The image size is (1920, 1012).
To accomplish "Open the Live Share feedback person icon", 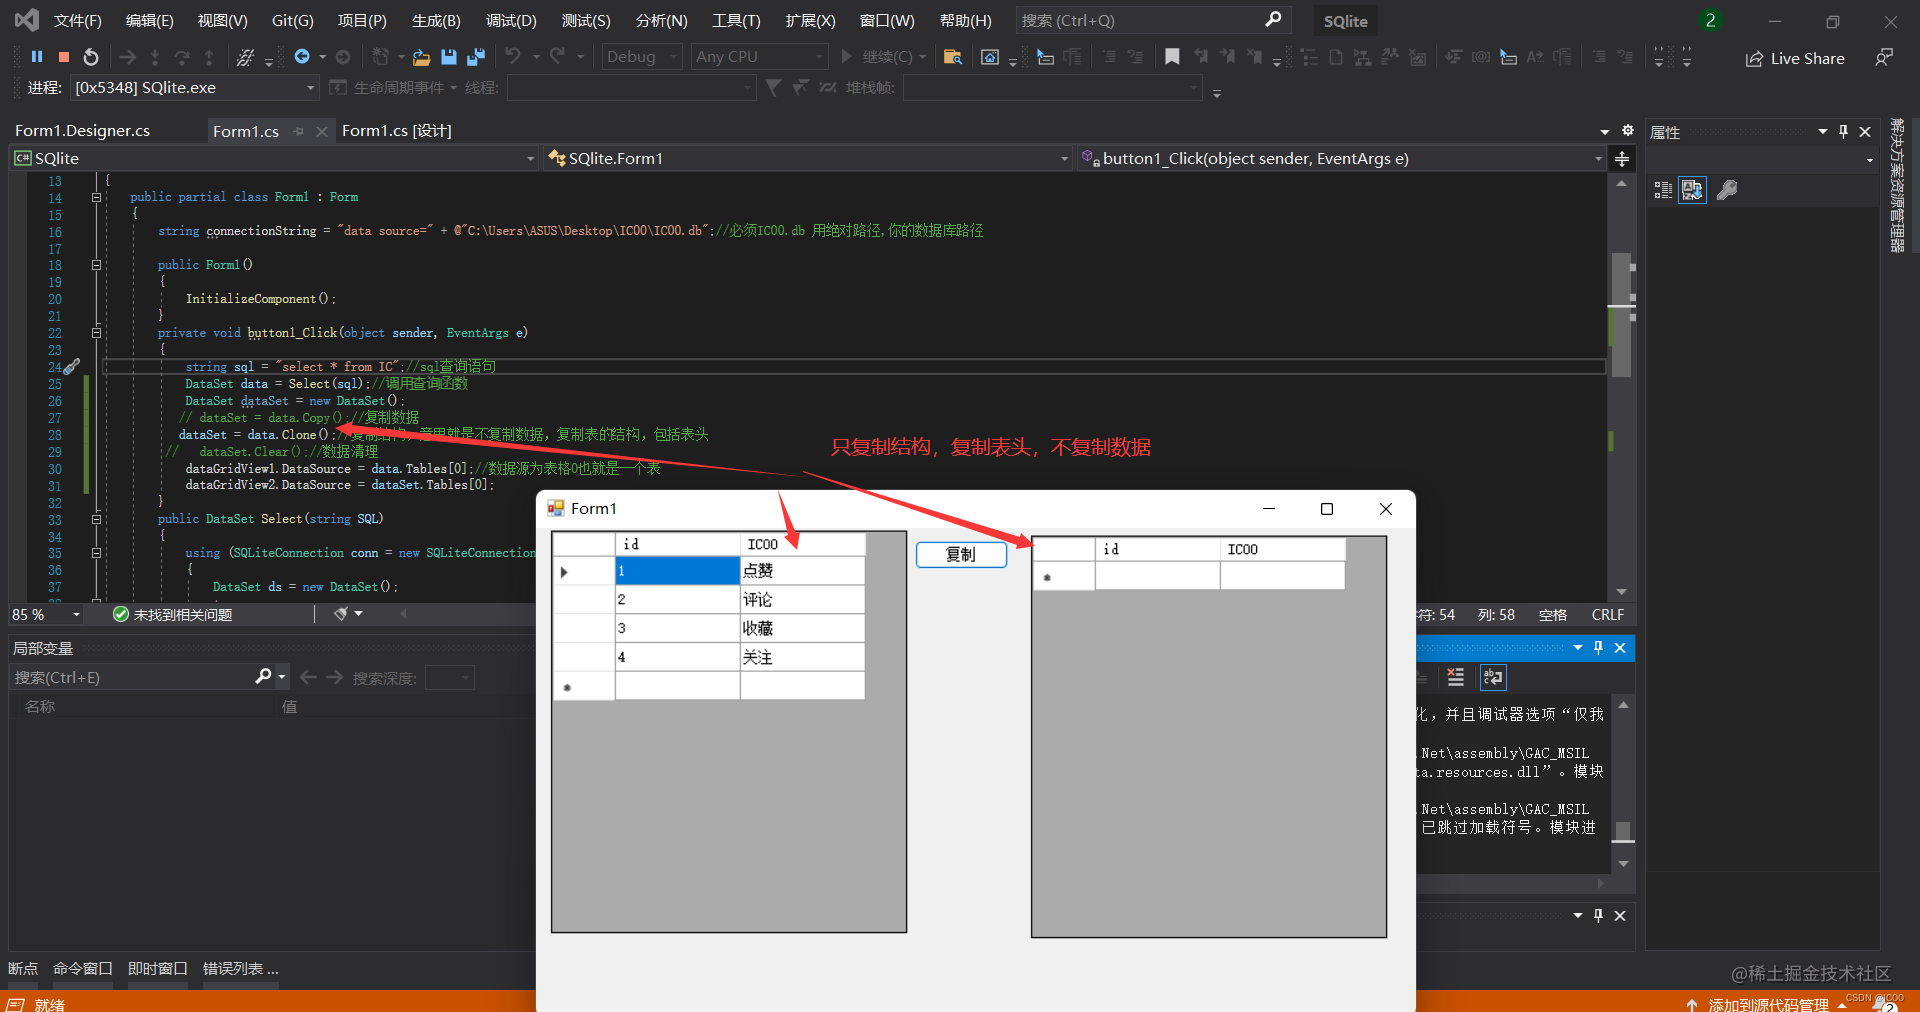I will 1884,58.
